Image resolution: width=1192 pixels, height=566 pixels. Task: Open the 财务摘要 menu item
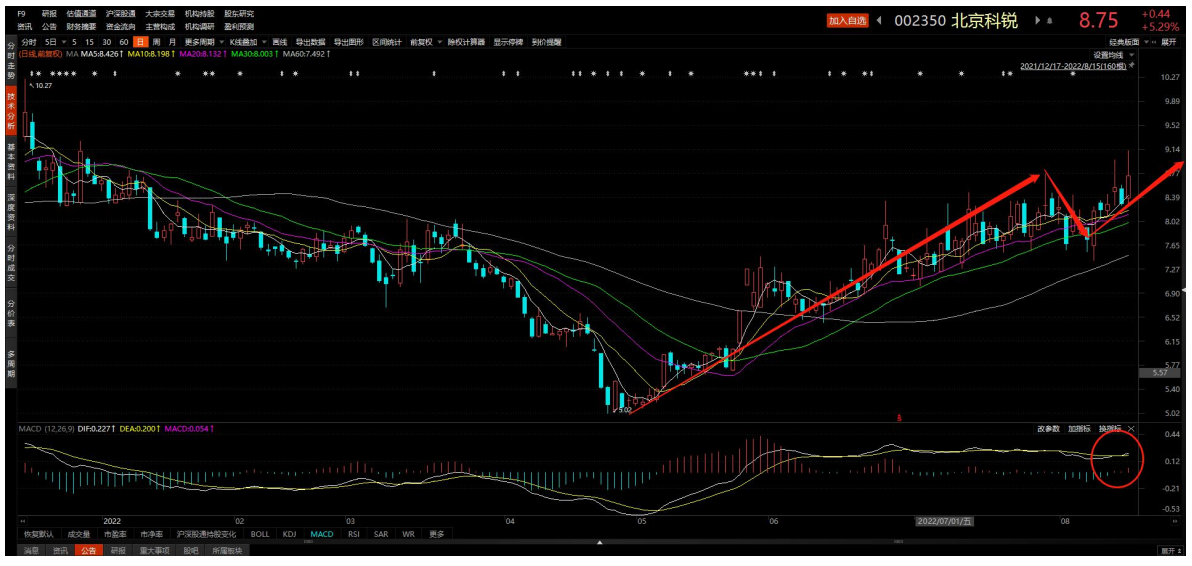pos(82,27)
